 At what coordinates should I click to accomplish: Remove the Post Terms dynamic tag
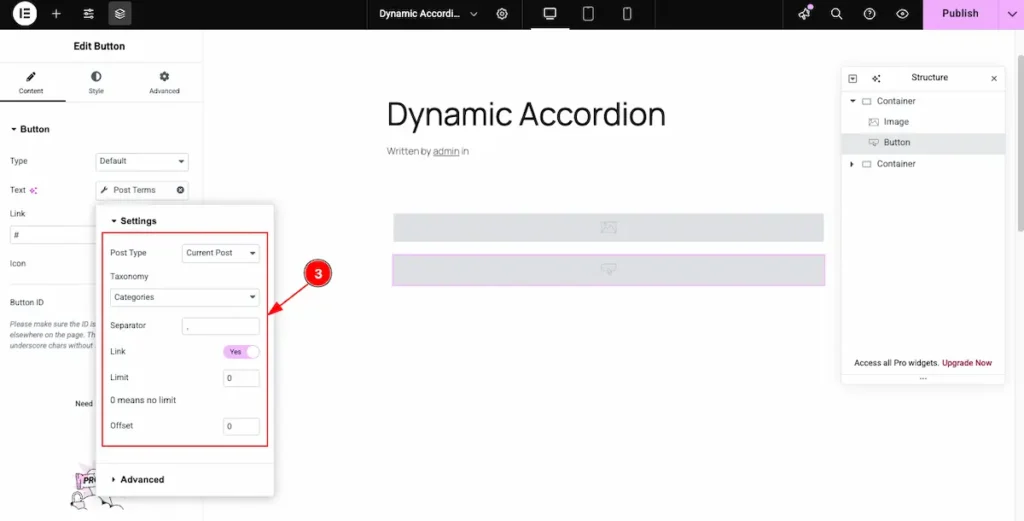(x=181, y=190)
